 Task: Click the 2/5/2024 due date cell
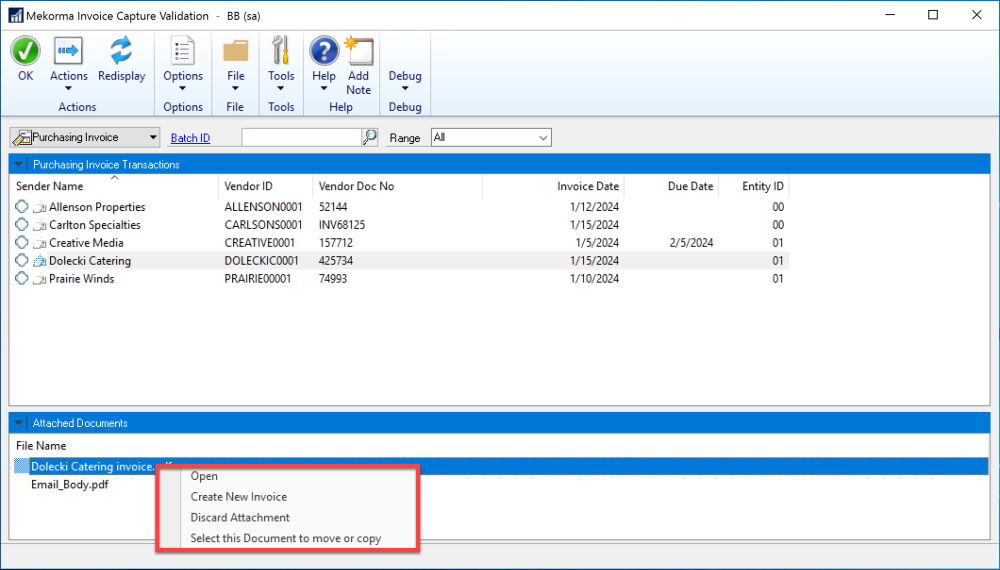691,243
